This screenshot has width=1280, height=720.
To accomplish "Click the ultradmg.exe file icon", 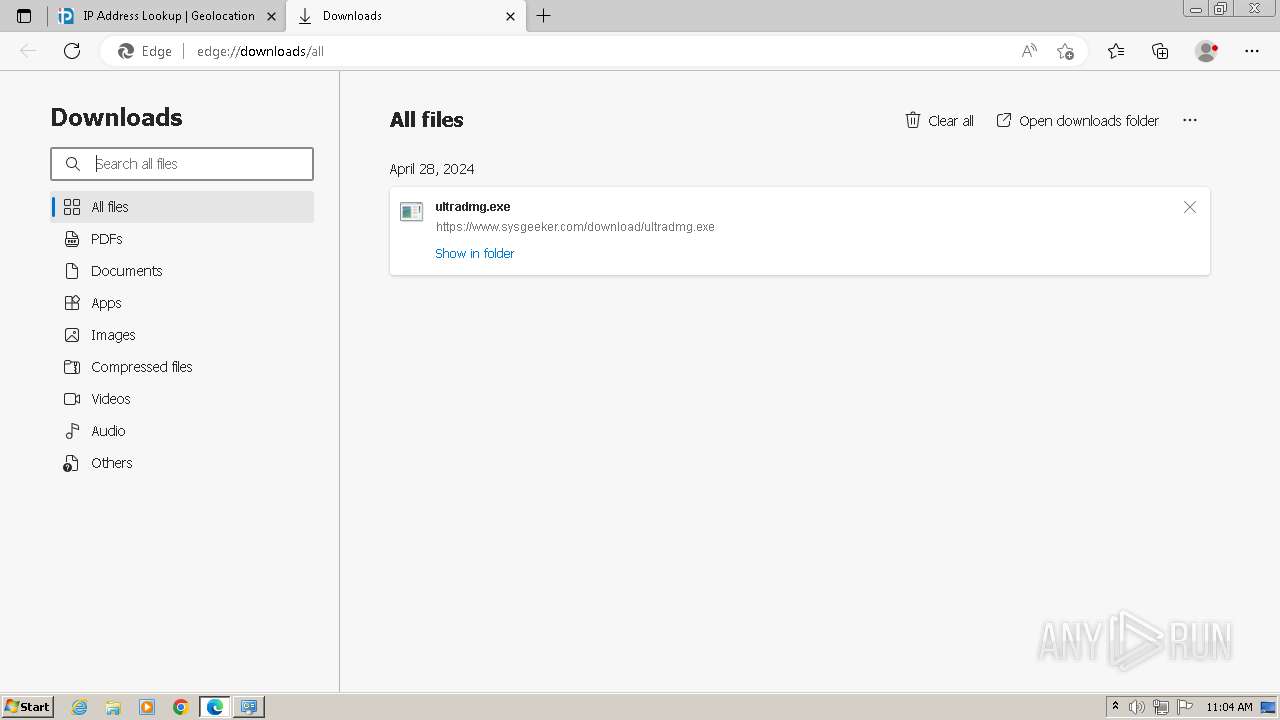I will pyautogui.click(x=411, y=212).
